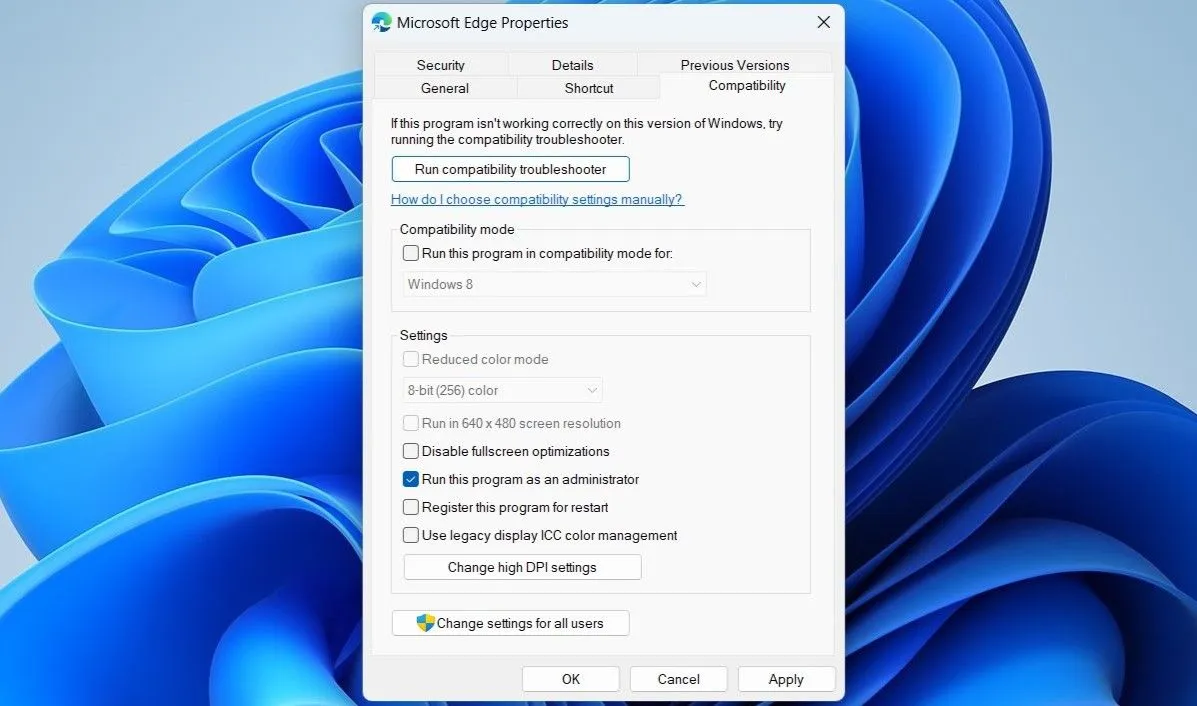
Task: Click the 'Settings' group label
Action: pyautogui.click(x=424, y=335)
